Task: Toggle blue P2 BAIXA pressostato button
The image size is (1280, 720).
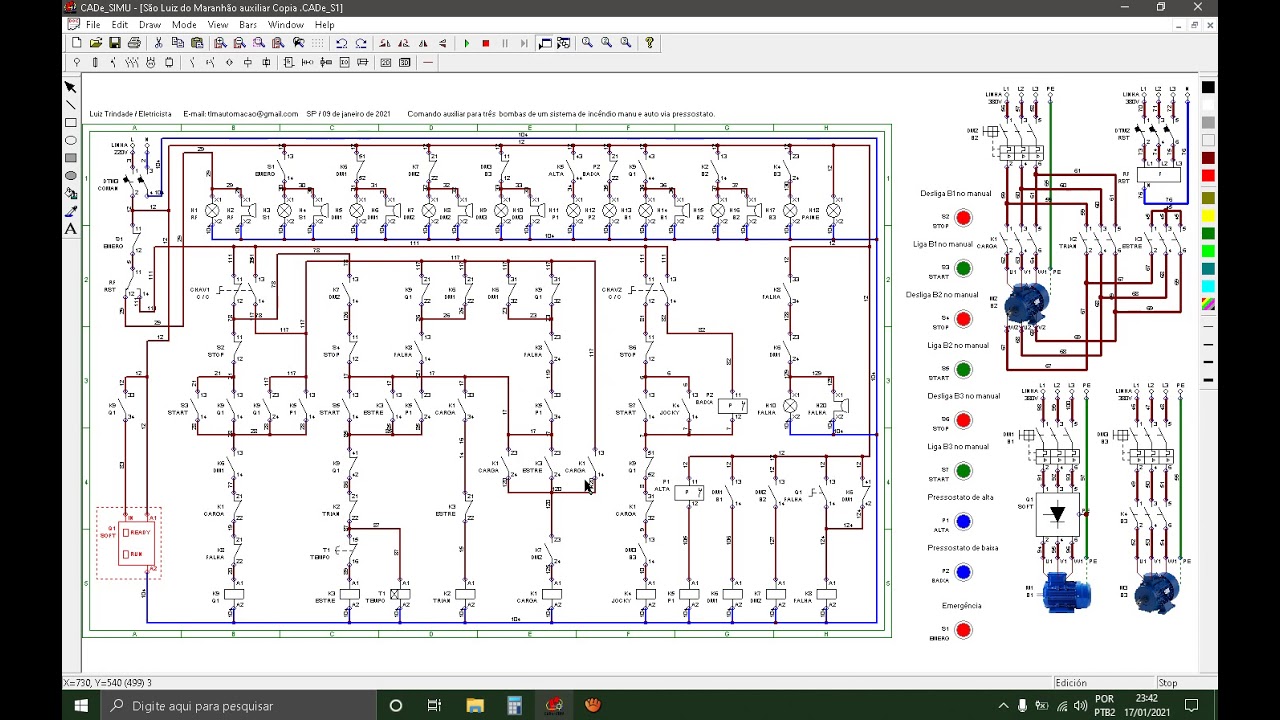Action: click(963, 572)
